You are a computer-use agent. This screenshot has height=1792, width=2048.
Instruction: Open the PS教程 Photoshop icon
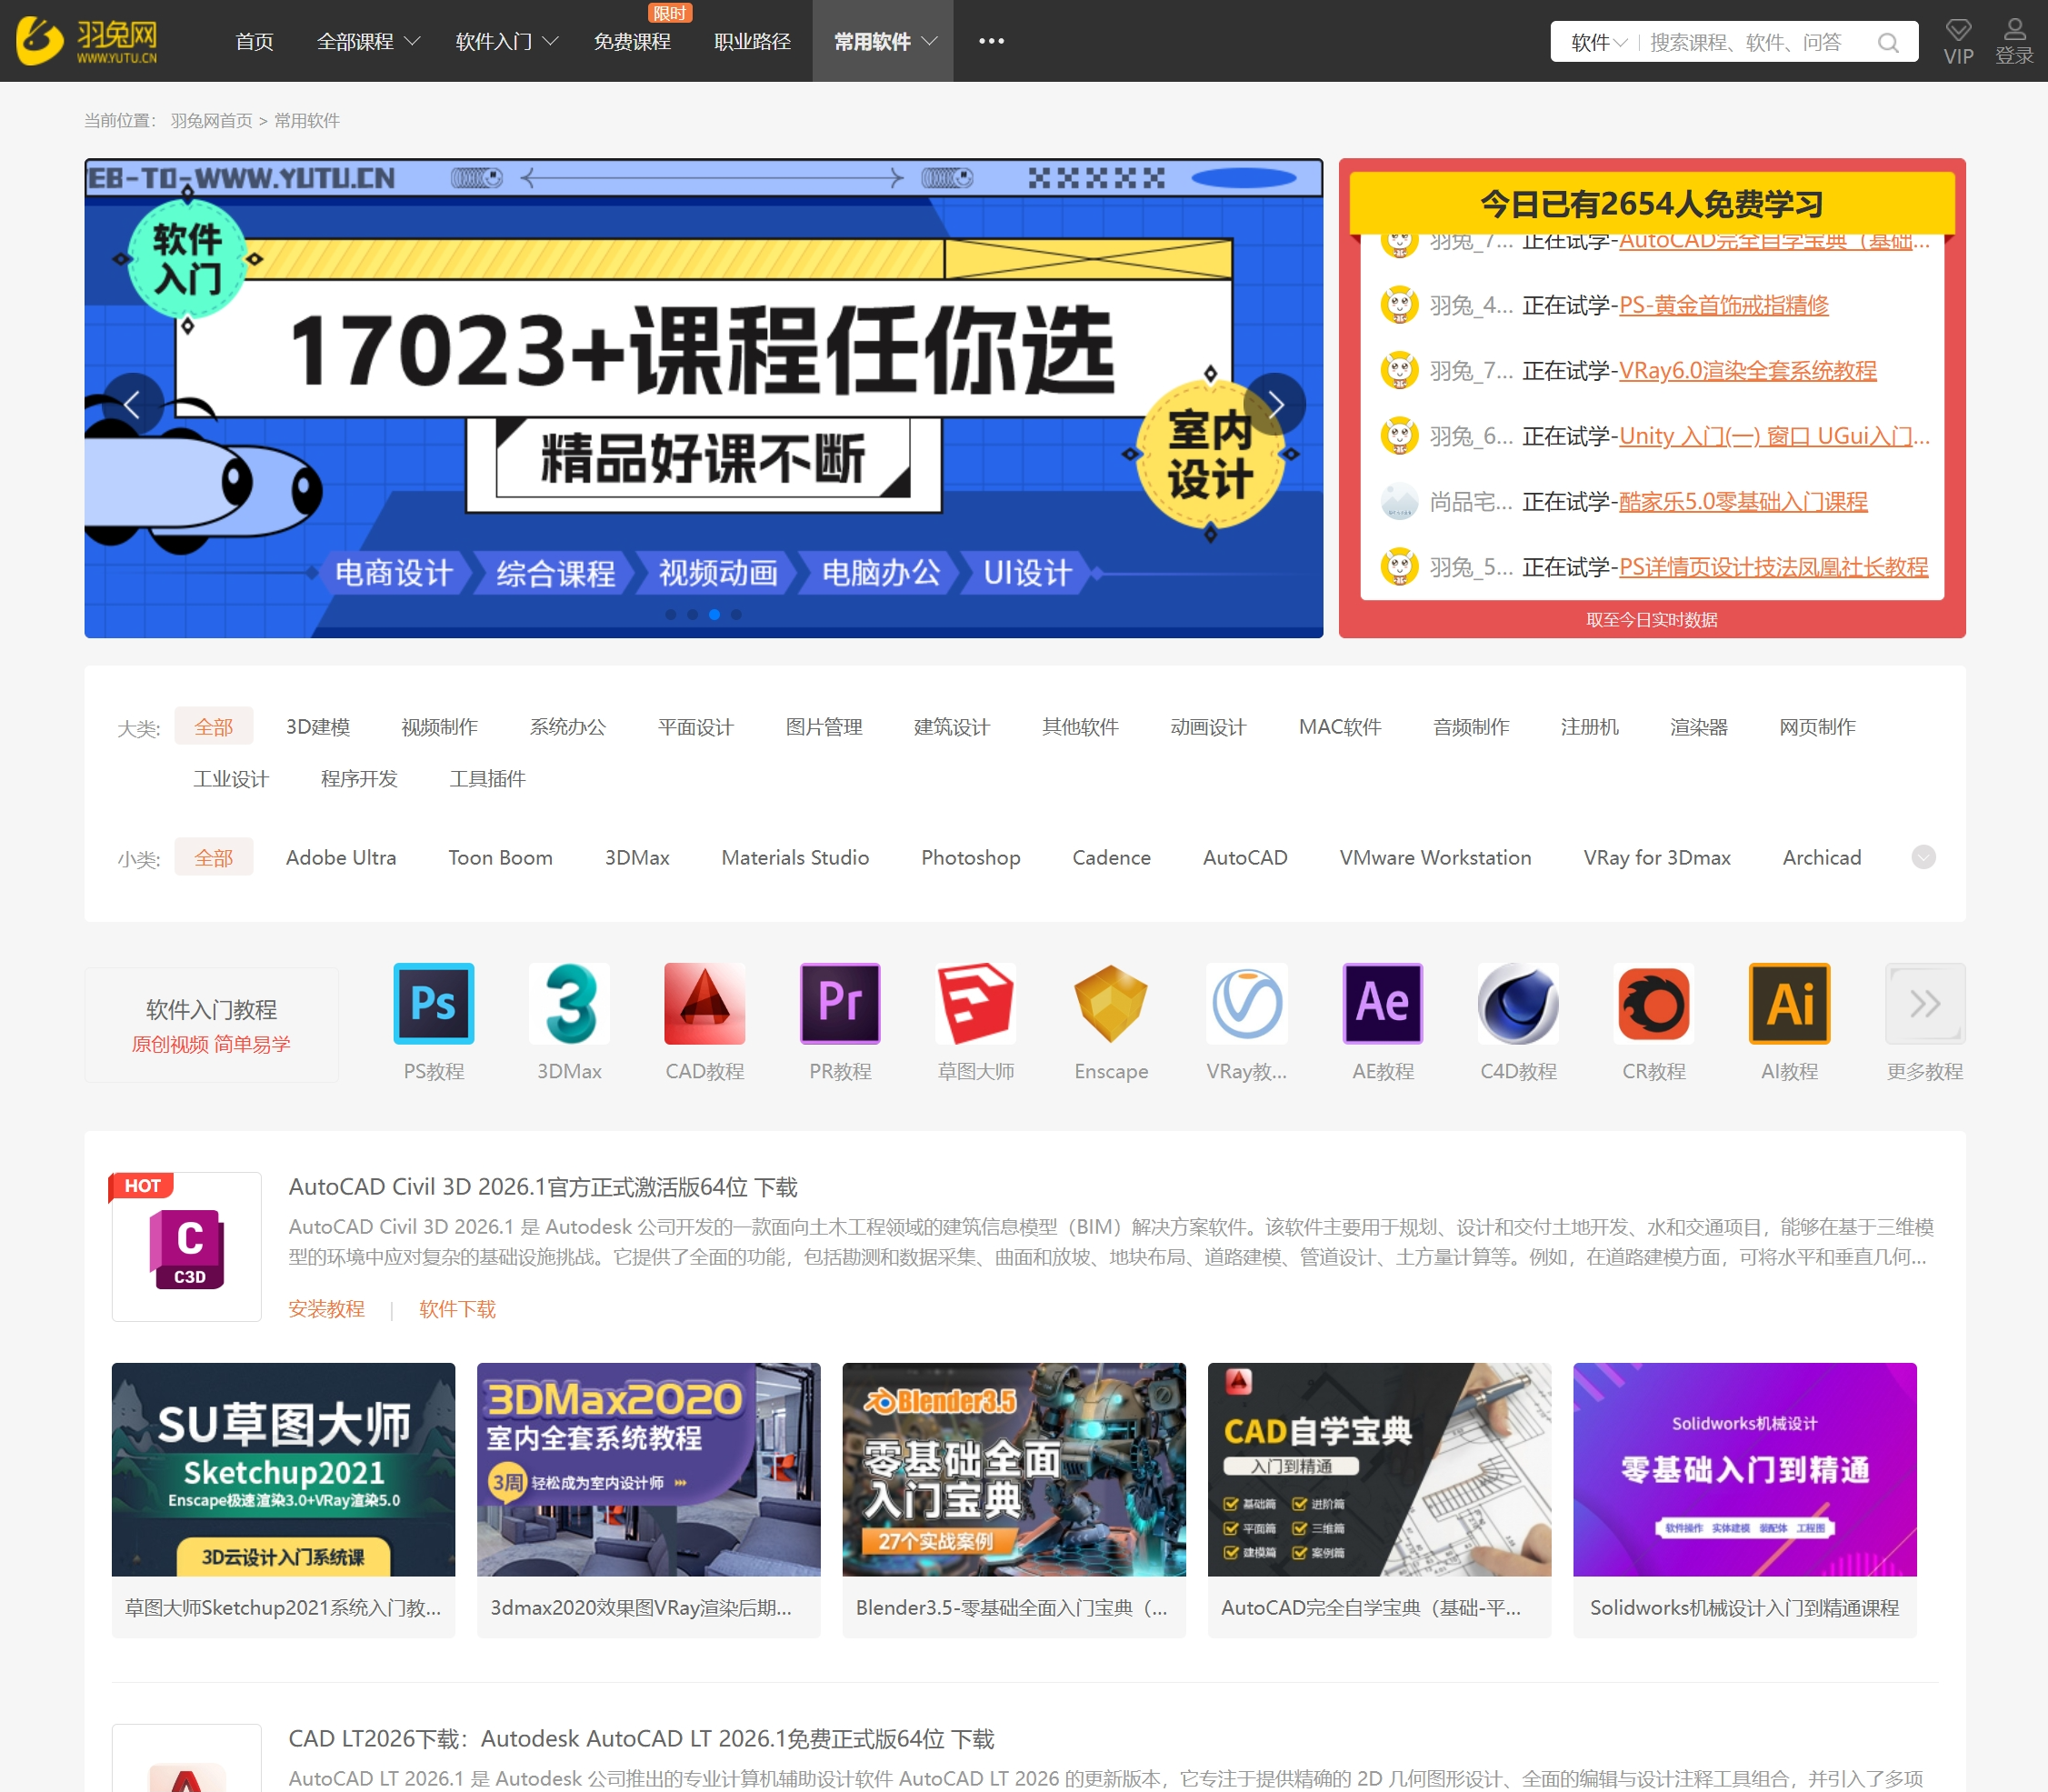click(x=433, y=1003)
